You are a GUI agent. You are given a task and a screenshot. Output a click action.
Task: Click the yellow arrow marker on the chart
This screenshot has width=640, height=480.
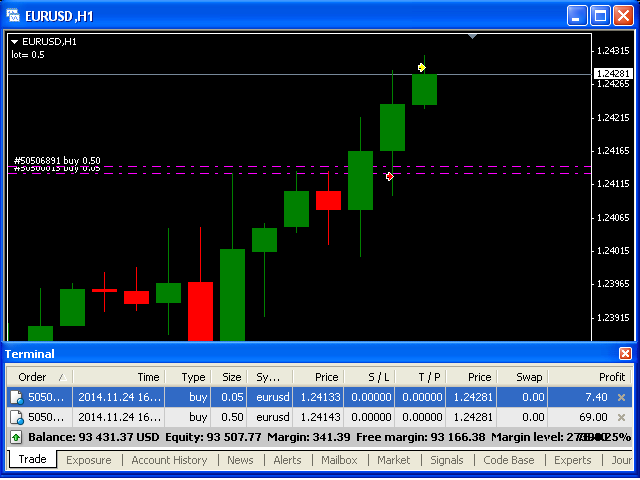(422, 68)
